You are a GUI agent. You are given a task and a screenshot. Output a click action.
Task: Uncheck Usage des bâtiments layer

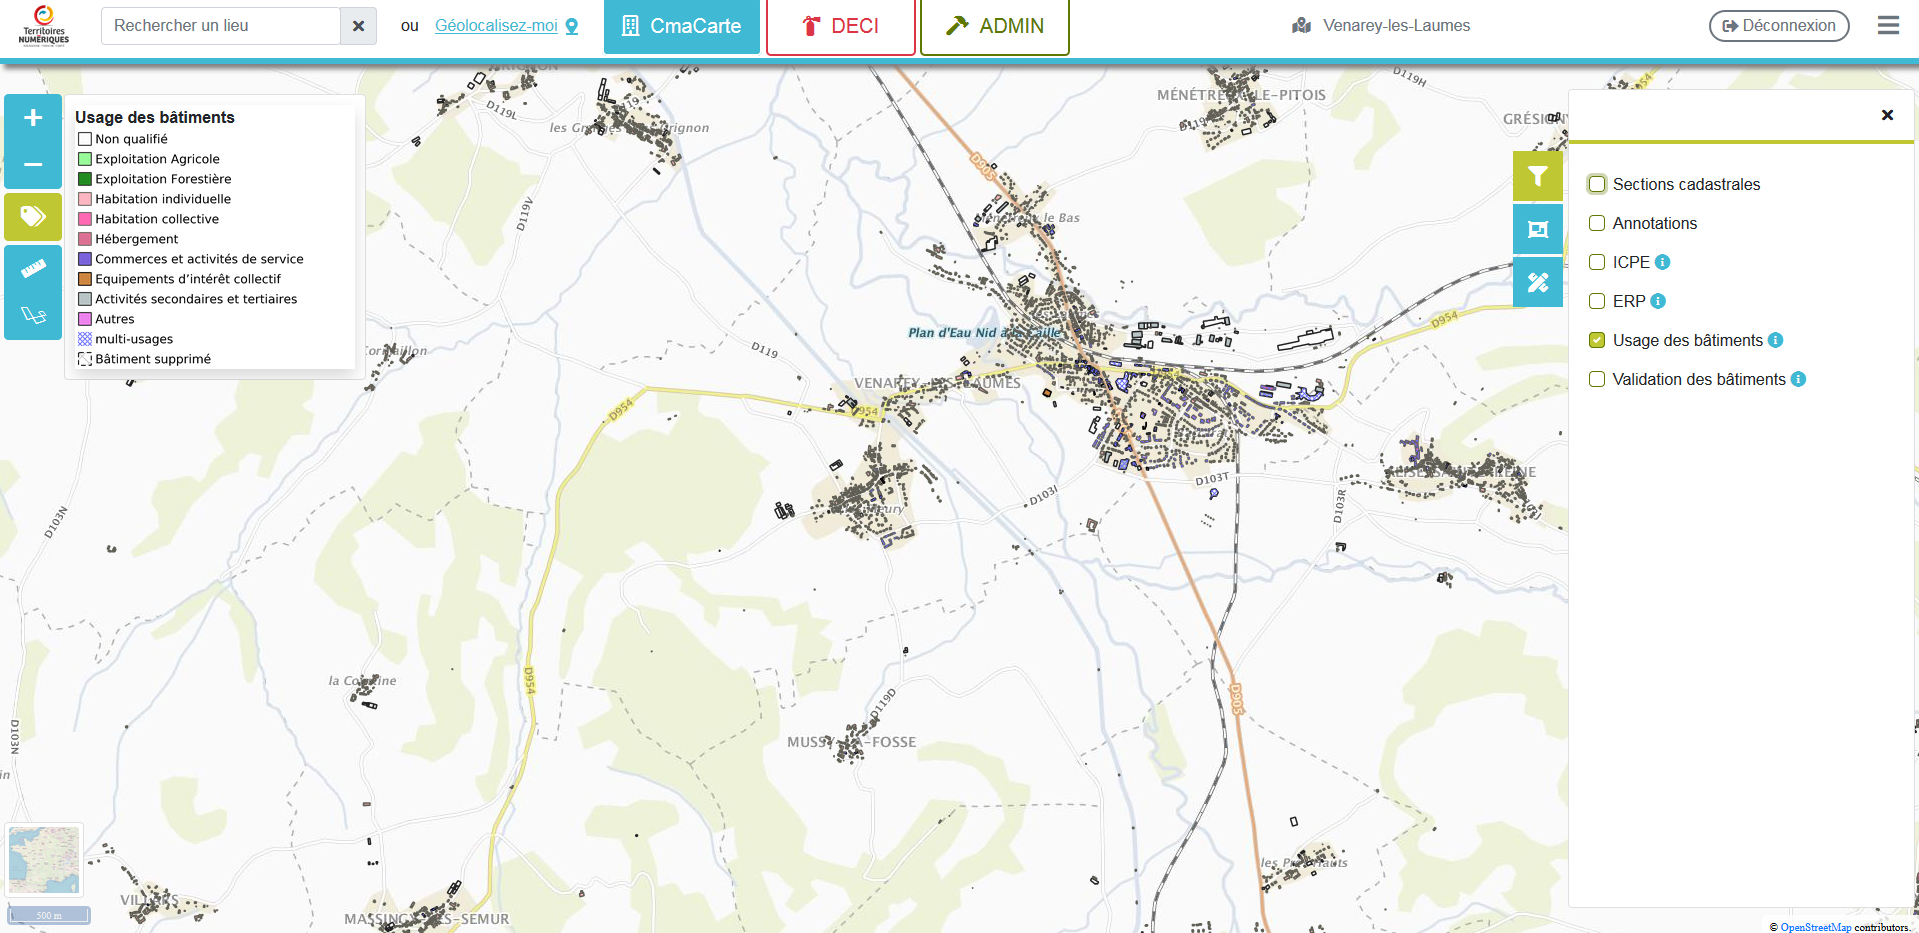1597,340
